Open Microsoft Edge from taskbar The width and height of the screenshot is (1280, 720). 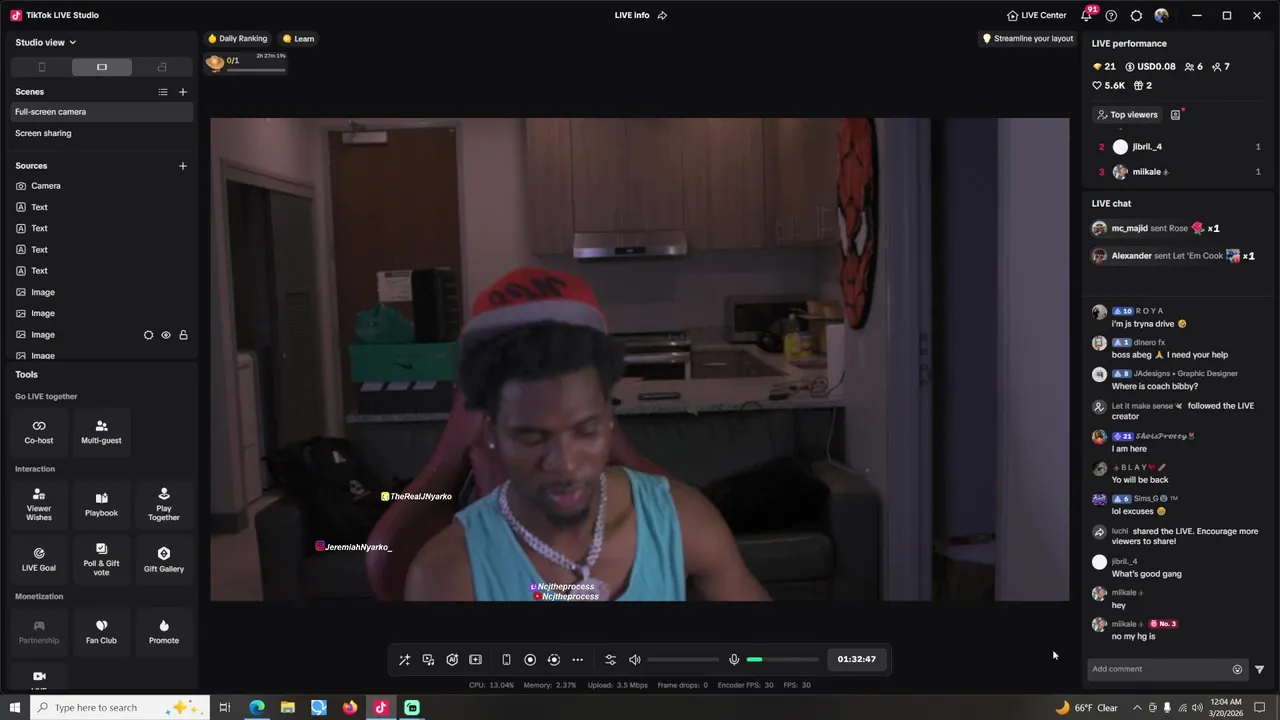click(x=257, y=708)
